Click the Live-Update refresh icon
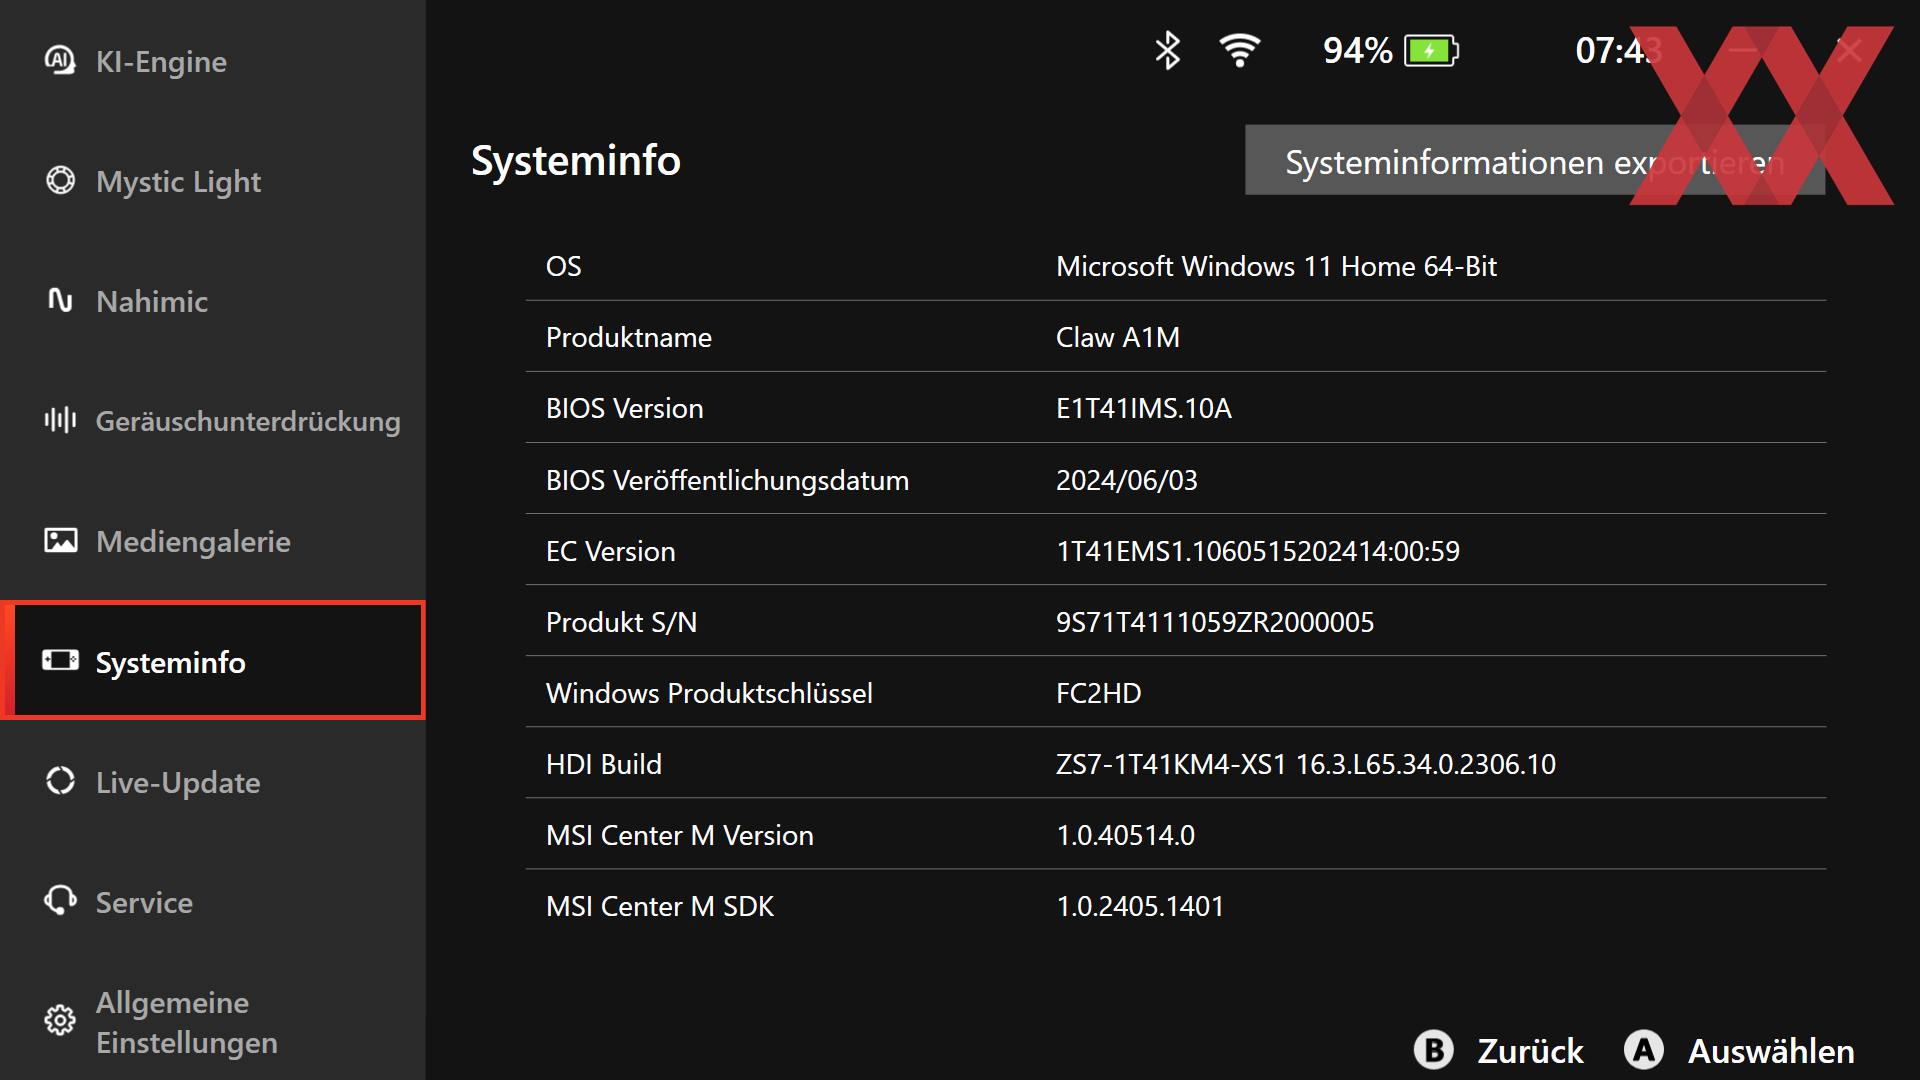1920x1080 pixels. point(60,781)
